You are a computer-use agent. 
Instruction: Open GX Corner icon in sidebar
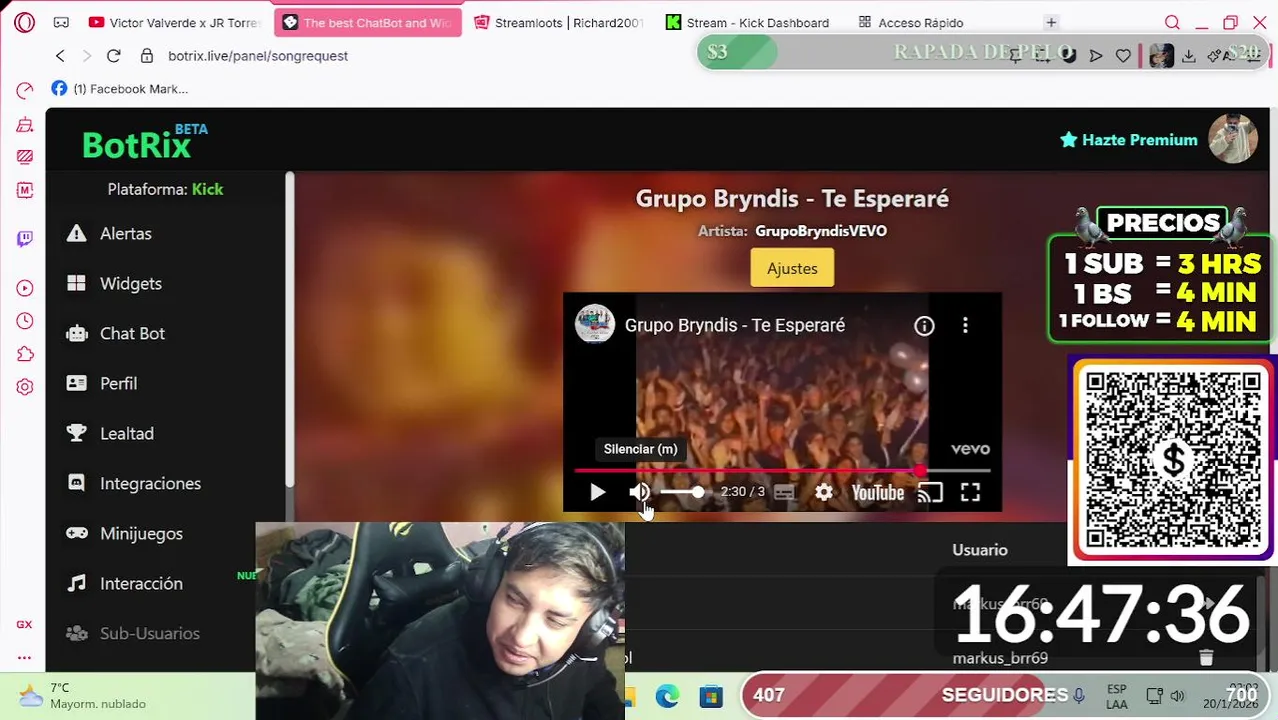(x=24, y=624)
